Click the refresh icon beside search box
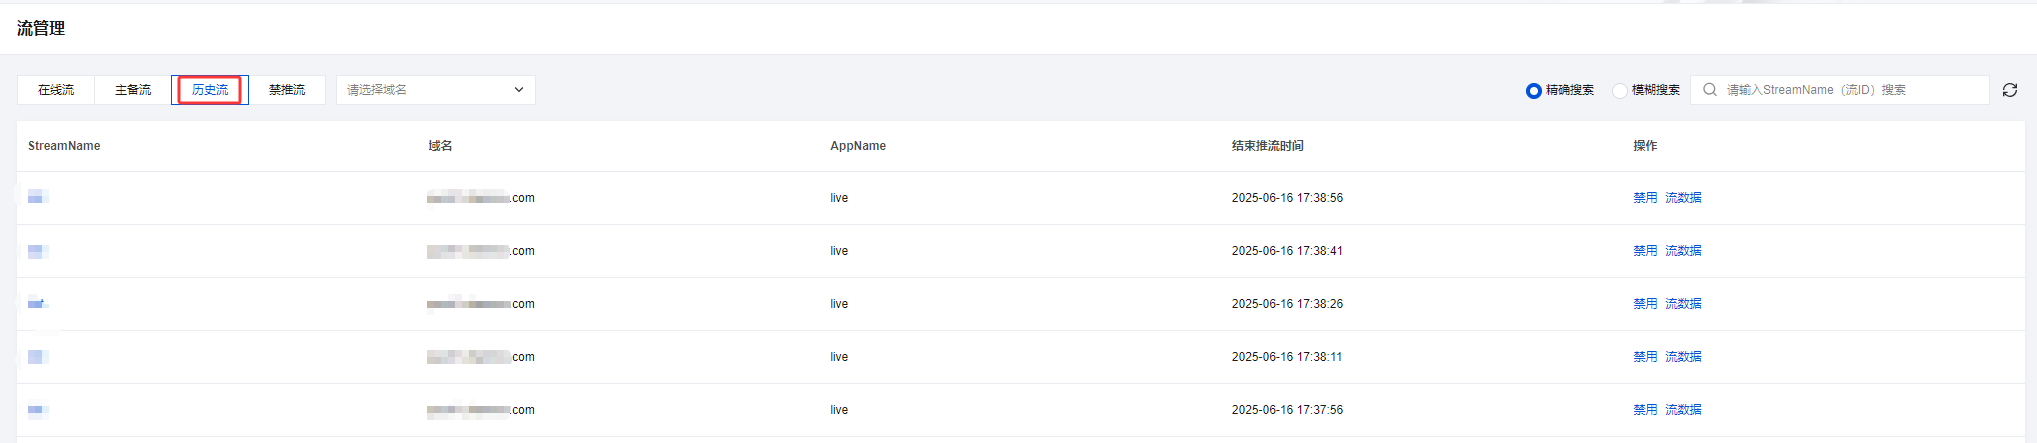The height and width of the screenshot is (443, 2037). click(x=2010, y=90)
